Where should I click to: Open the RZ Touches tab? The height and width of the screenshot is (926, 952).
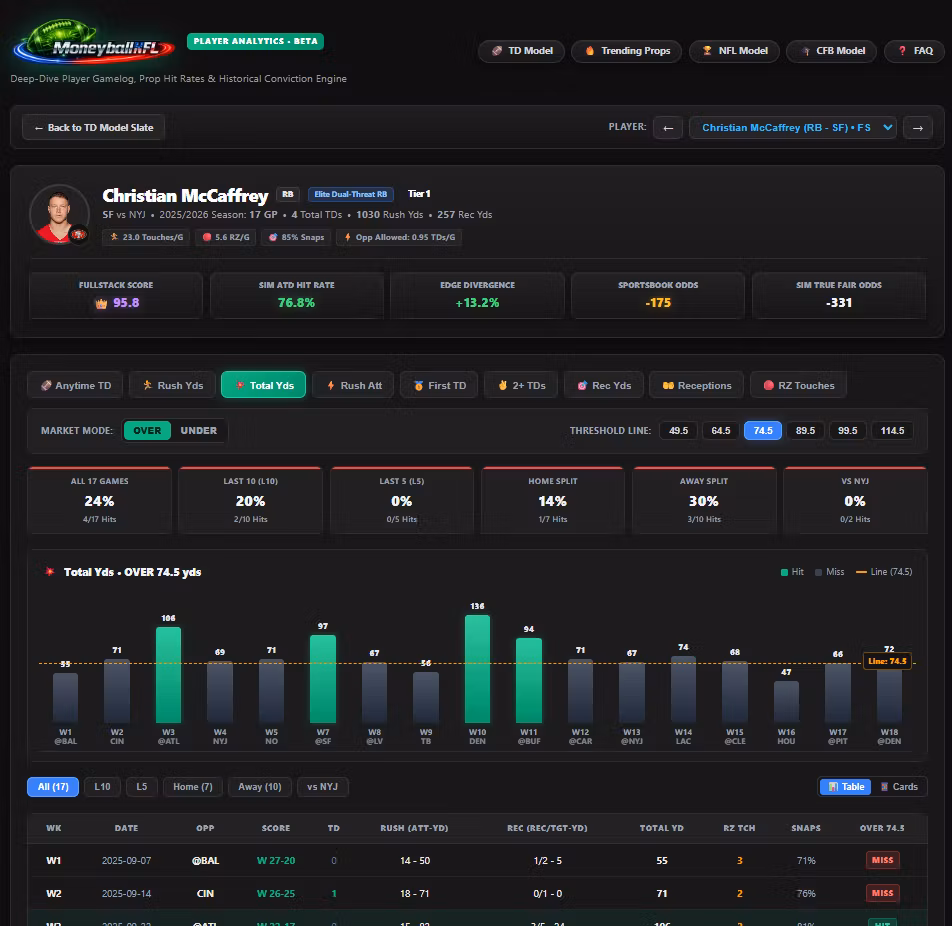798,386
